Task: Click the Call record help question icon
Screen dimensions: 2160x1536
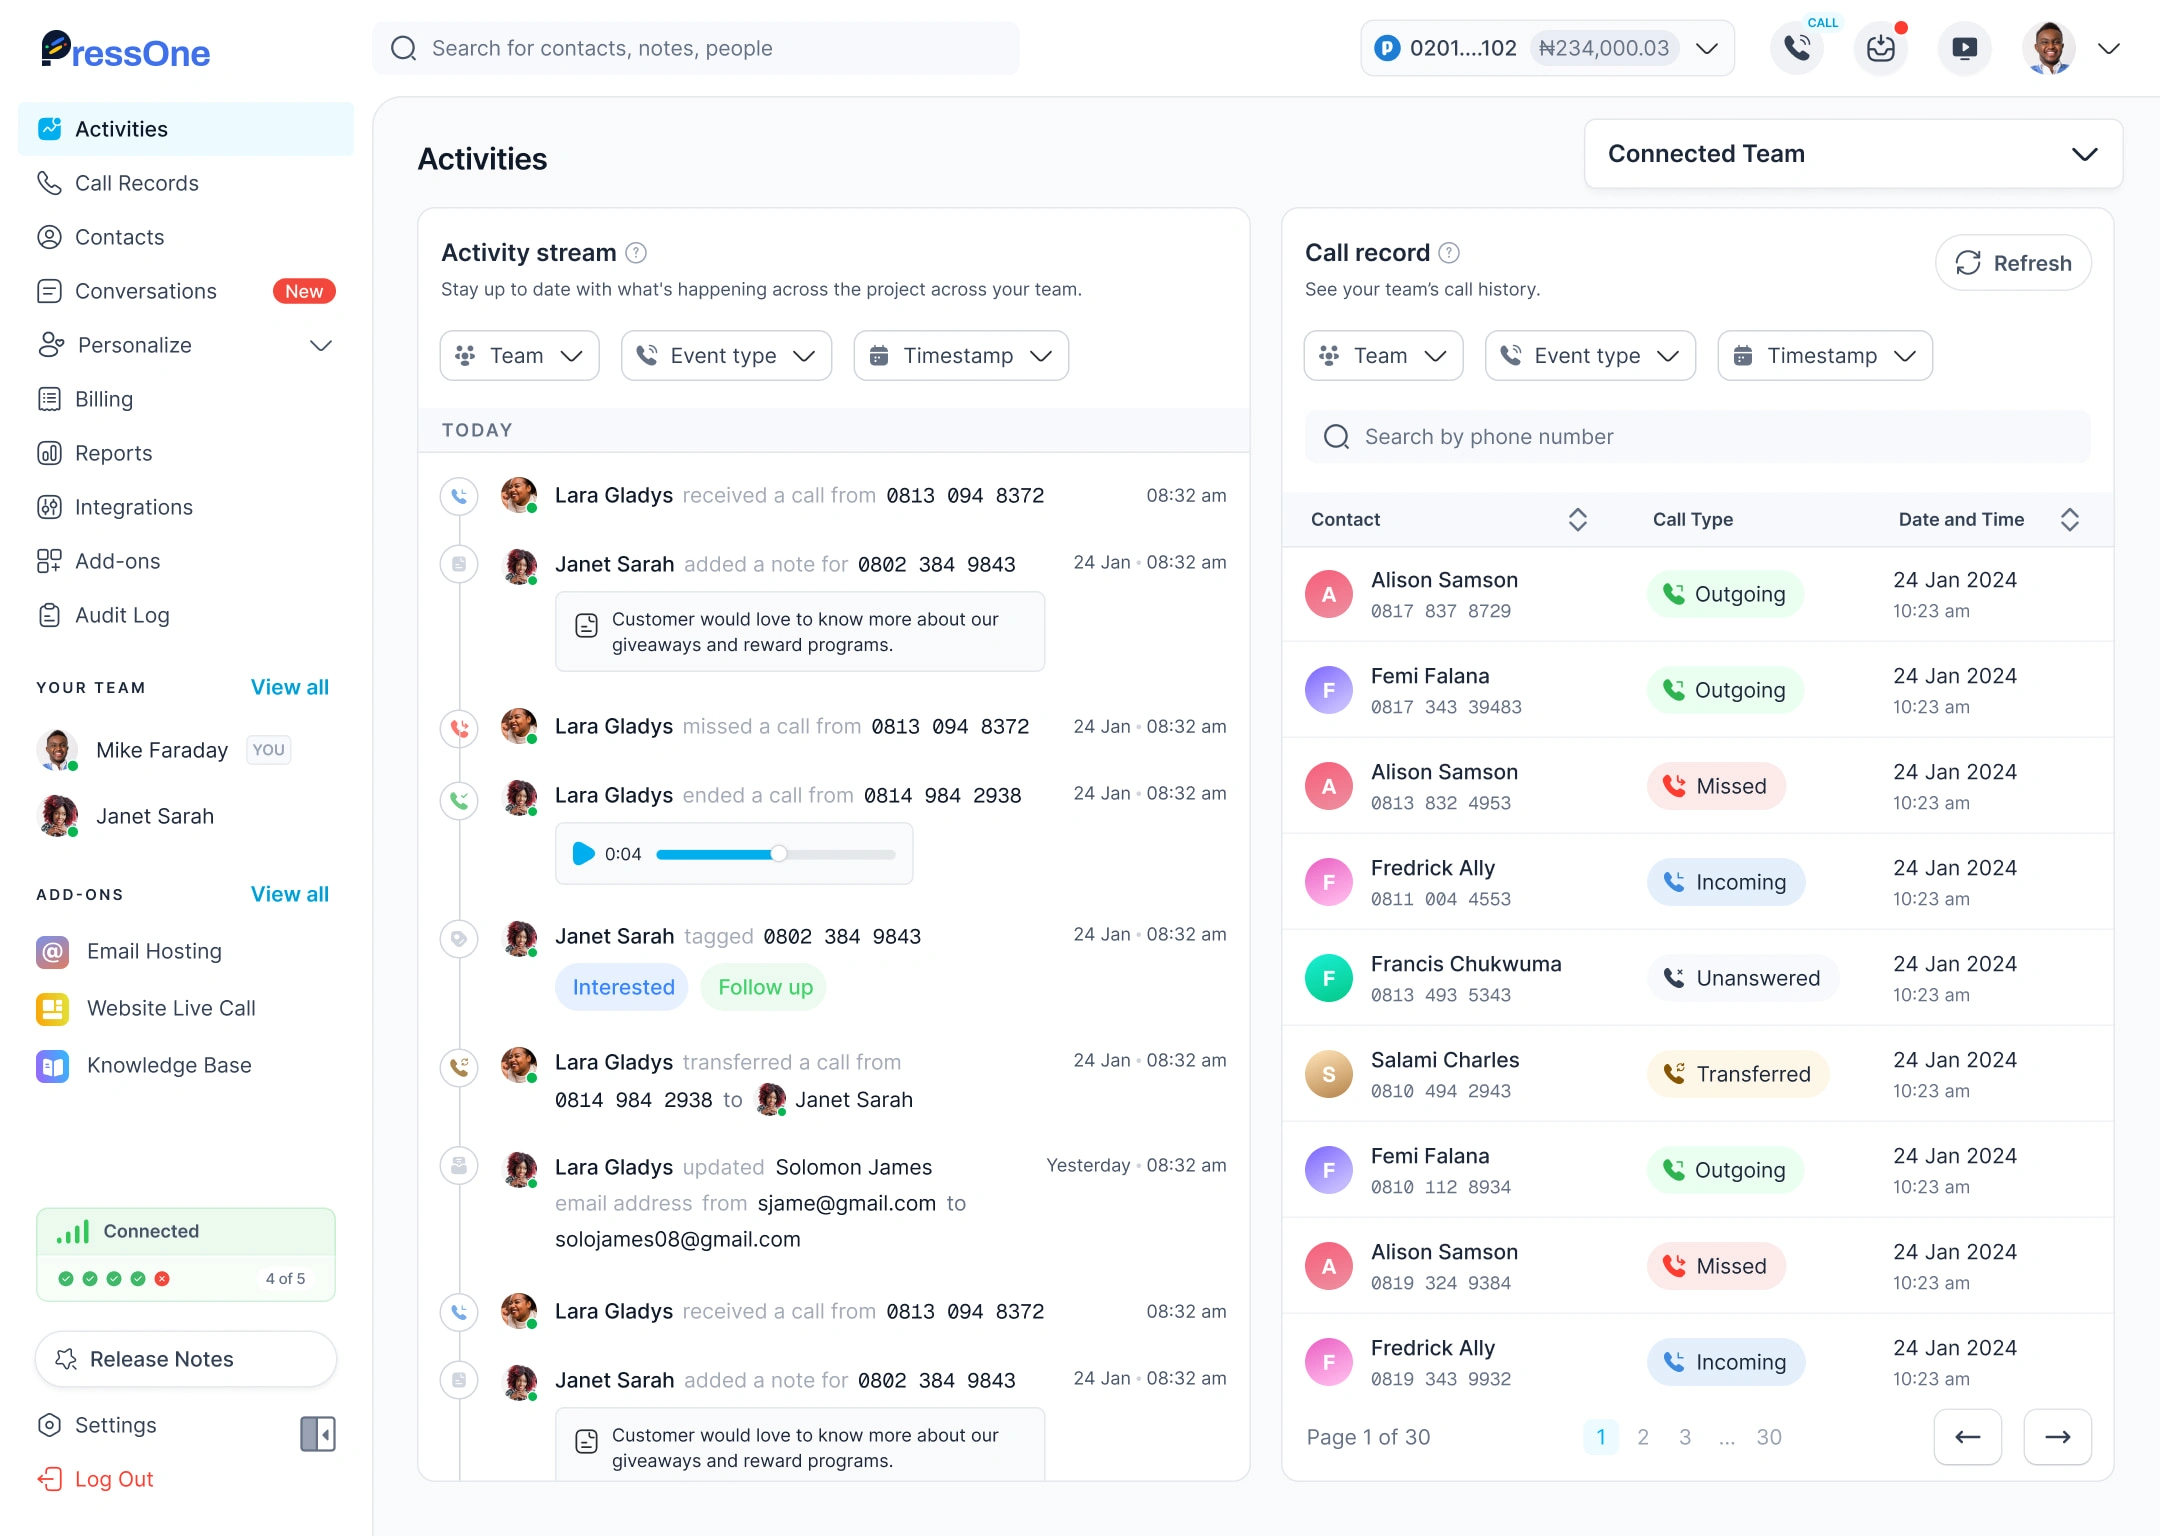Action: [1449, 253]
